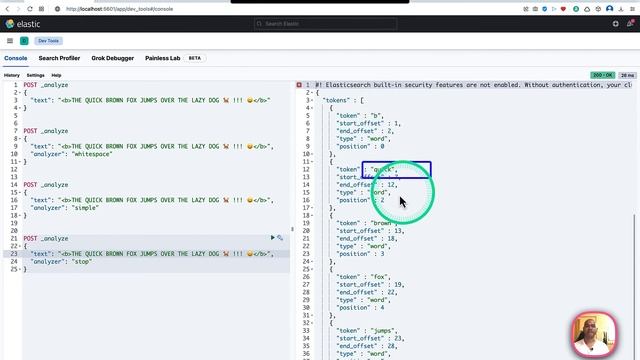Open the browser downloads arrow icon
The width and height of the screenshot is (640, 360).
[621, 9]
